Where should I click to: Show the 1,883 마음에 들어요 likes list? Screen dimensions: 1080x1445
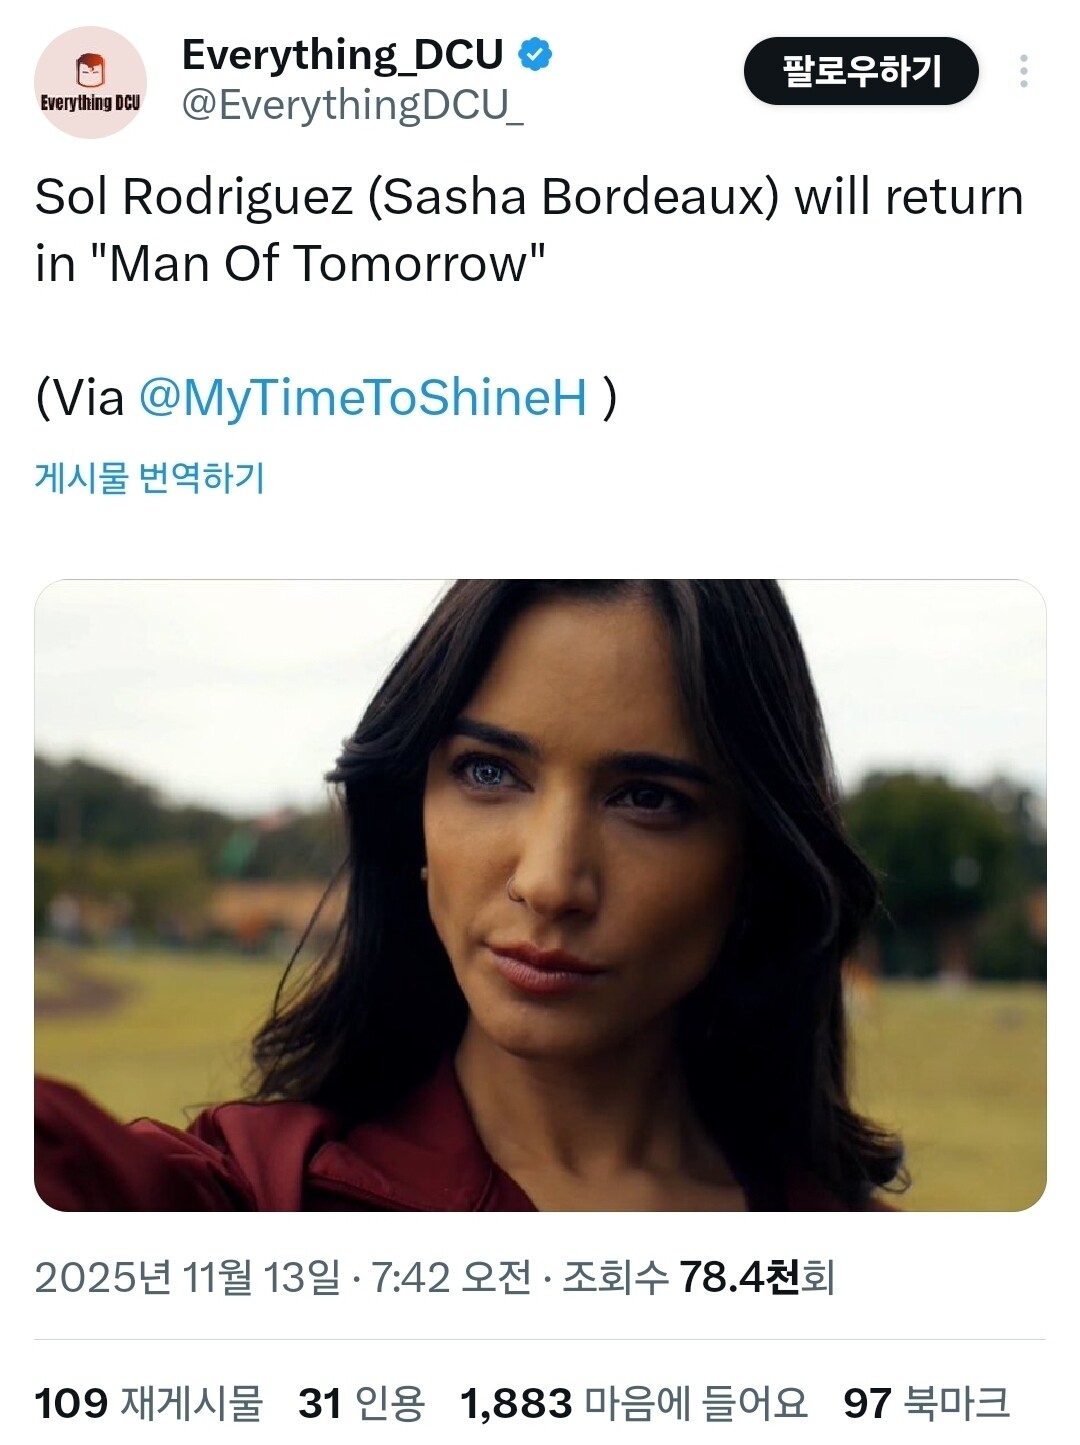pos(633,1403)
